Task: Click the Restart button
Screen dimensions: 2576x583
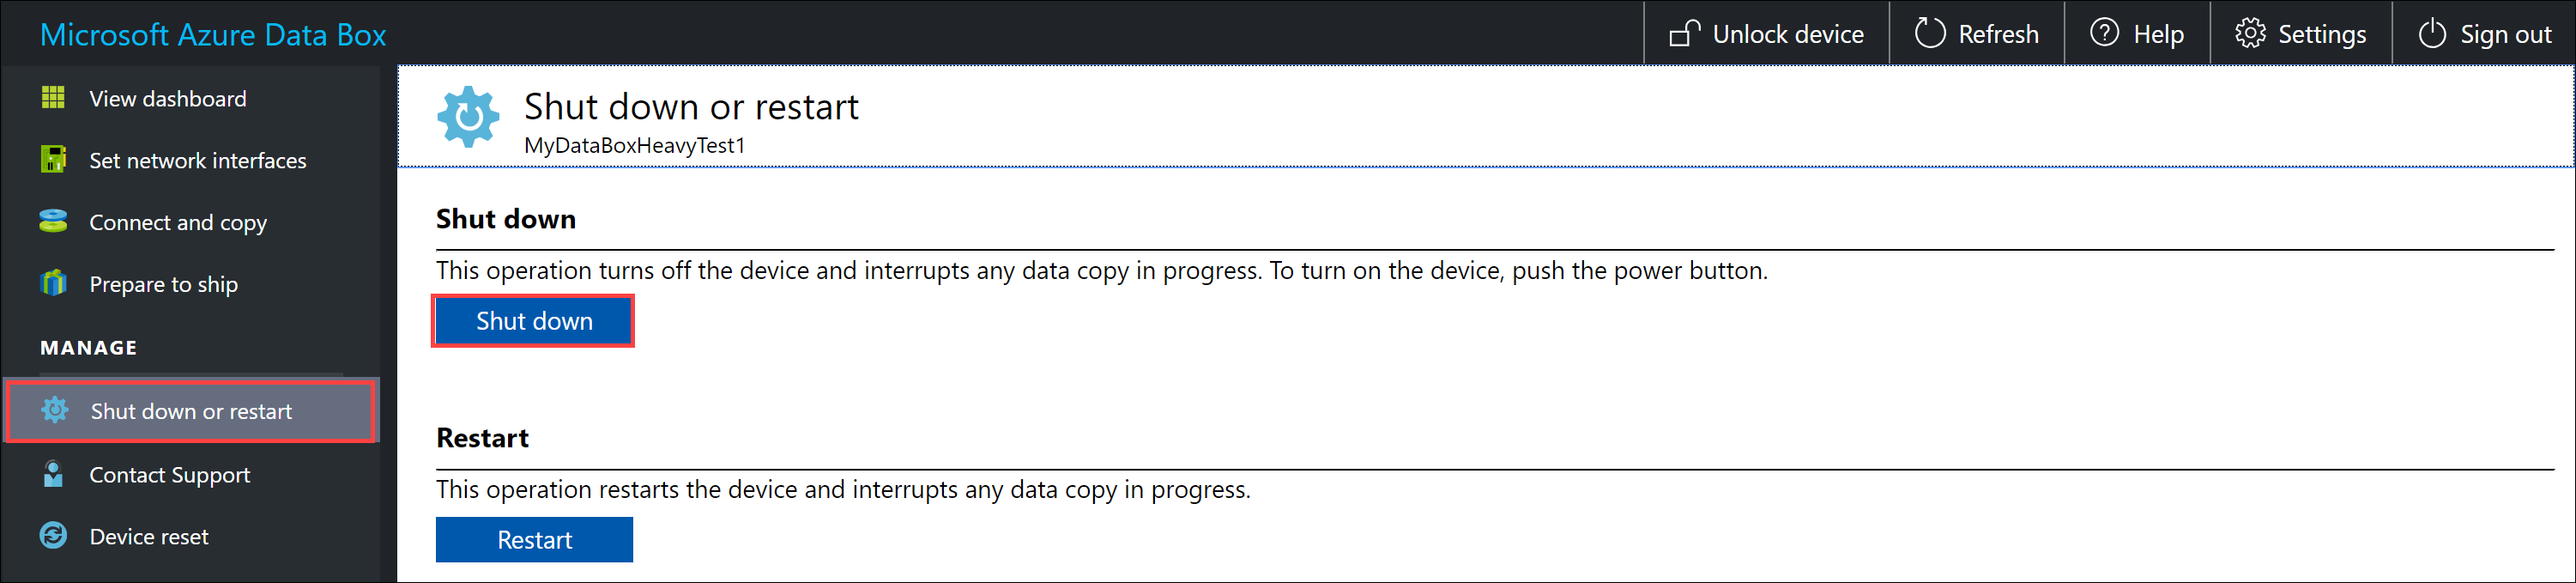Action: (x=534, y=539)
